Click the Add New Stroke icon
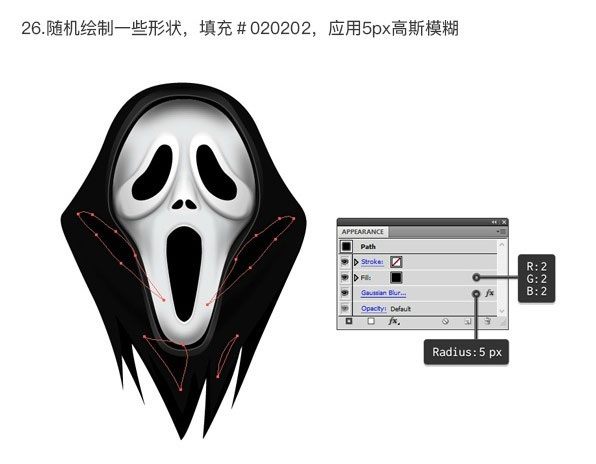Screen dimensions: 596x464 point(349,321)
